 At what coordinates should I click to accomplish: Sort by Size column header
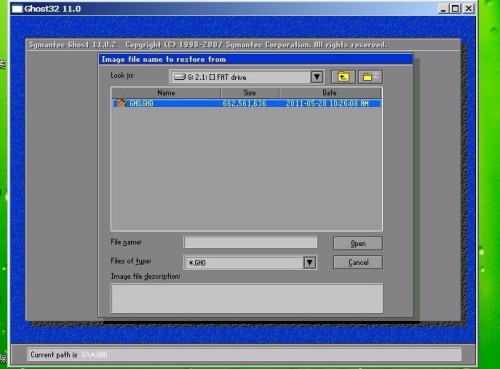(x=250, y=93)
